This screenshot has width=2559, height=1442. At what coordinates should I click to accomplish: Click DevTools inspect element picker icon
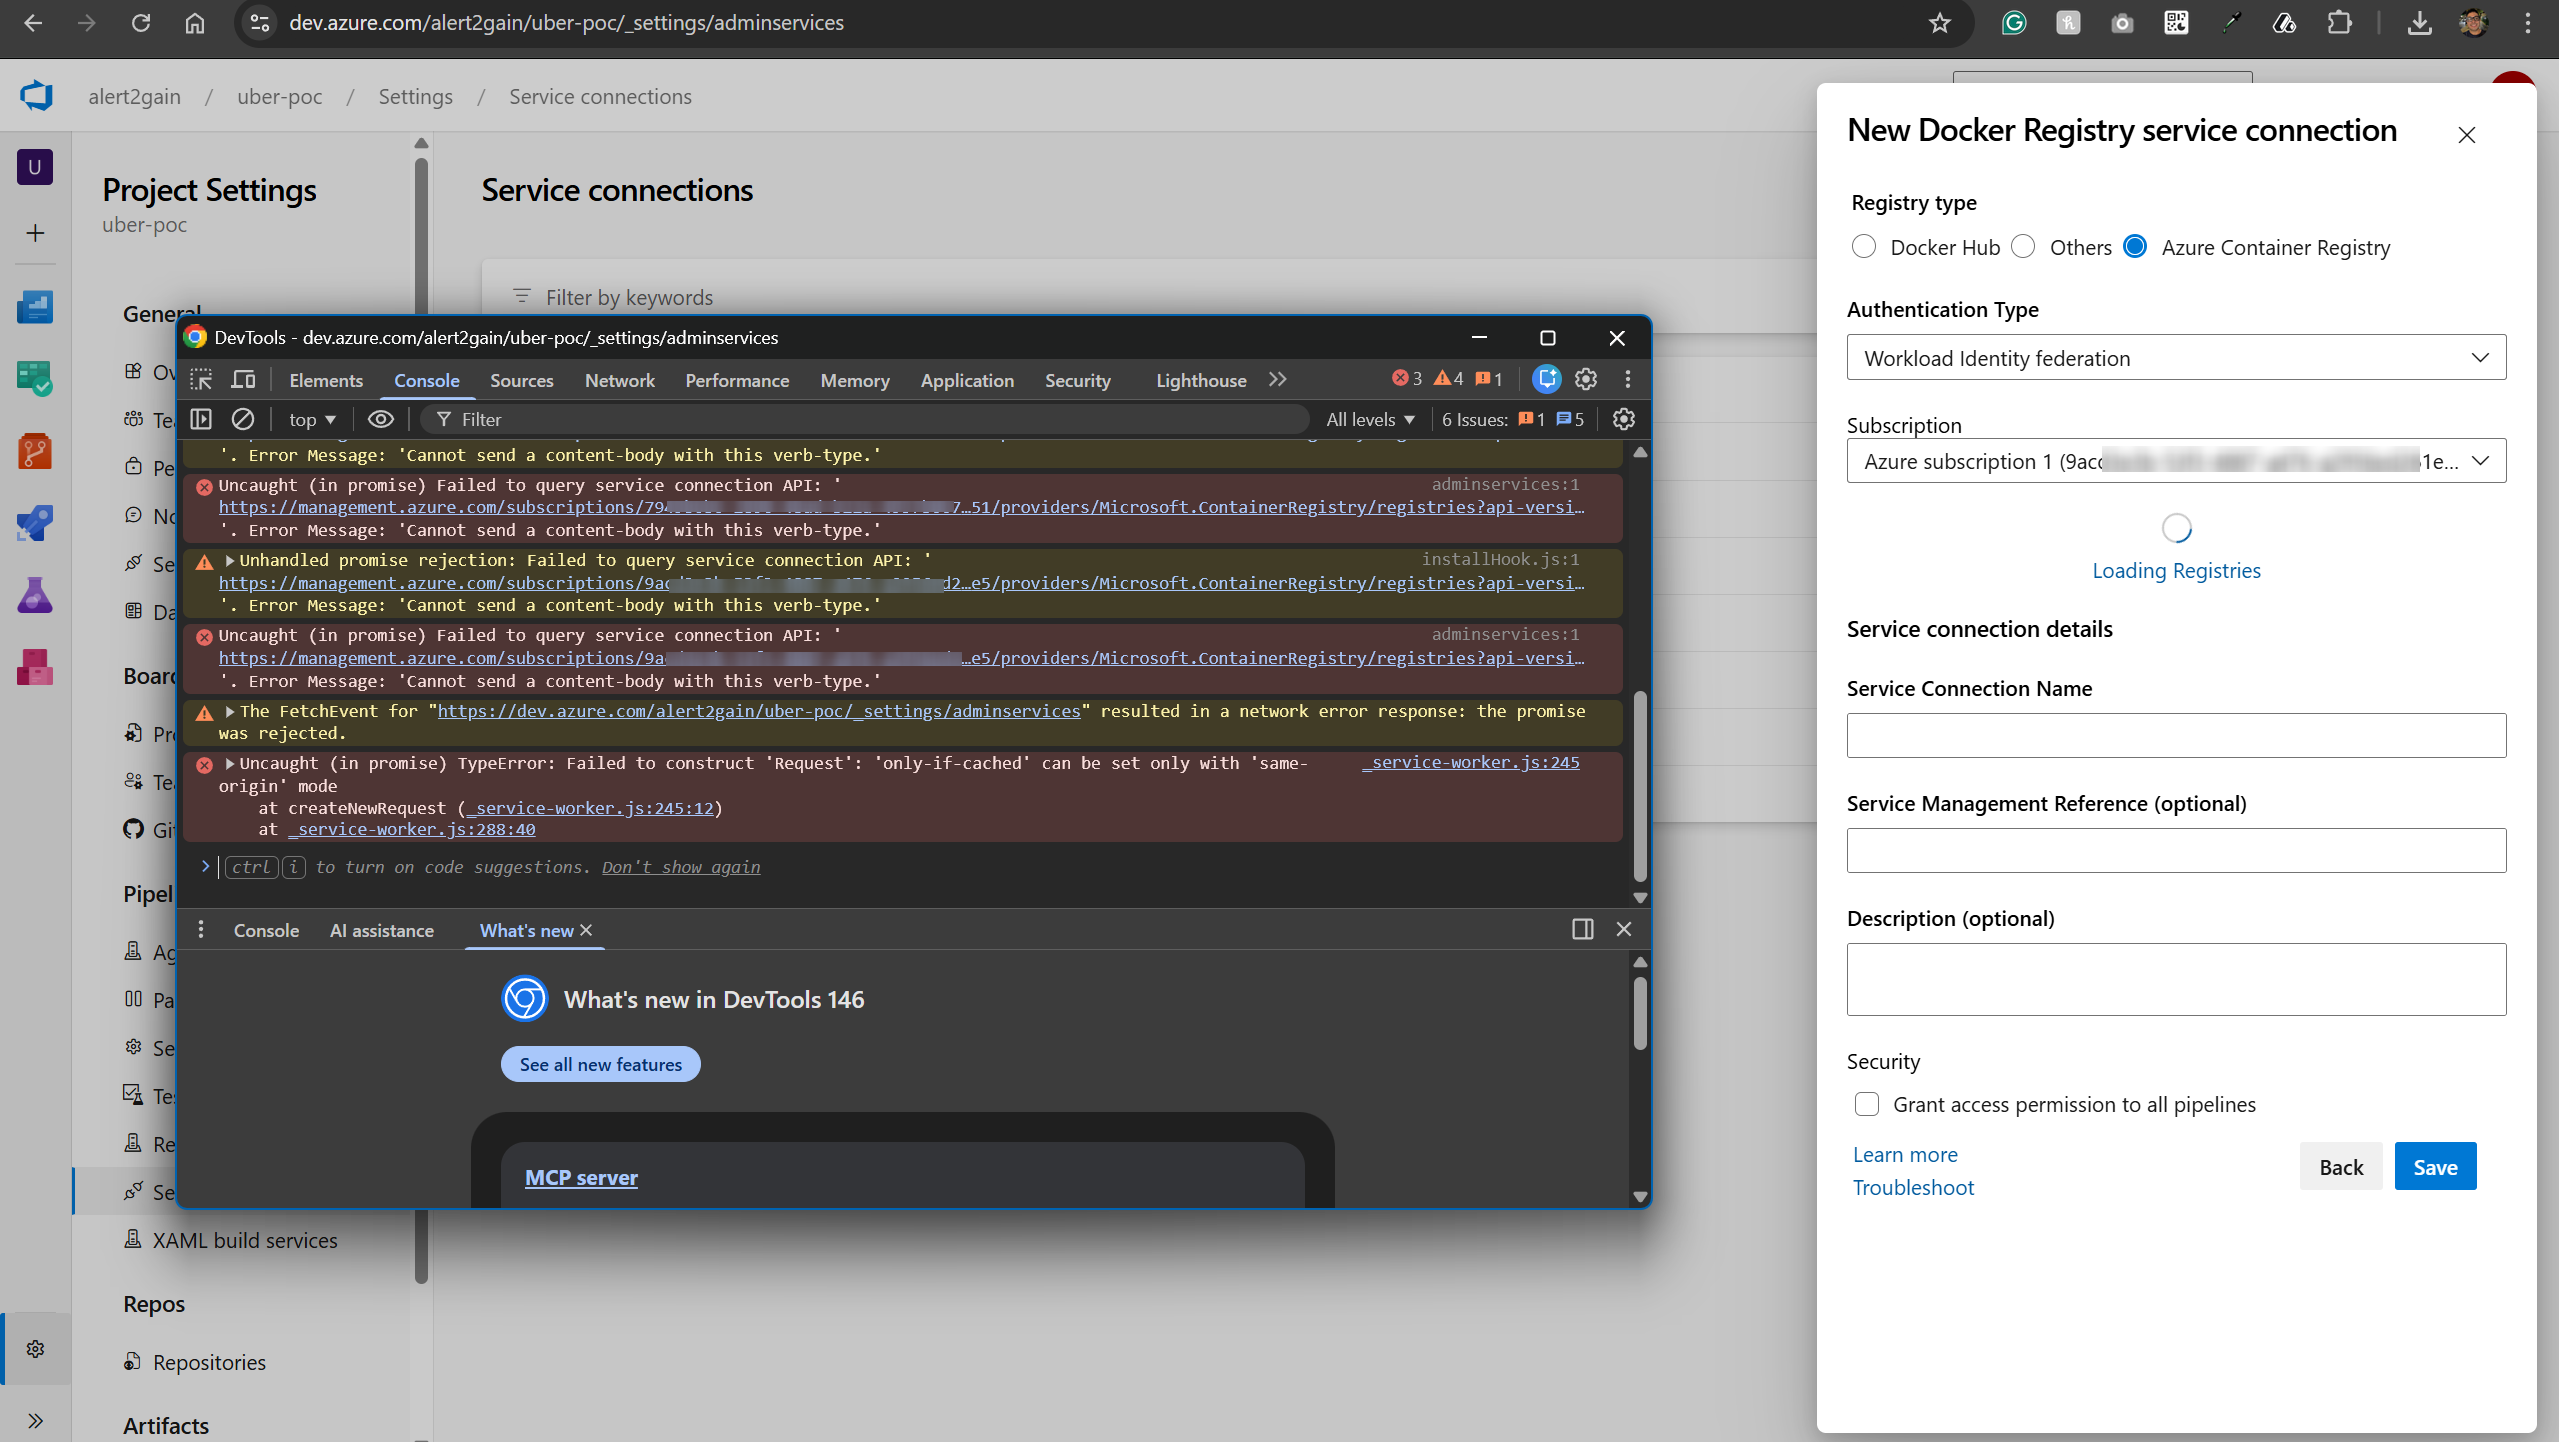coord(202,380)
